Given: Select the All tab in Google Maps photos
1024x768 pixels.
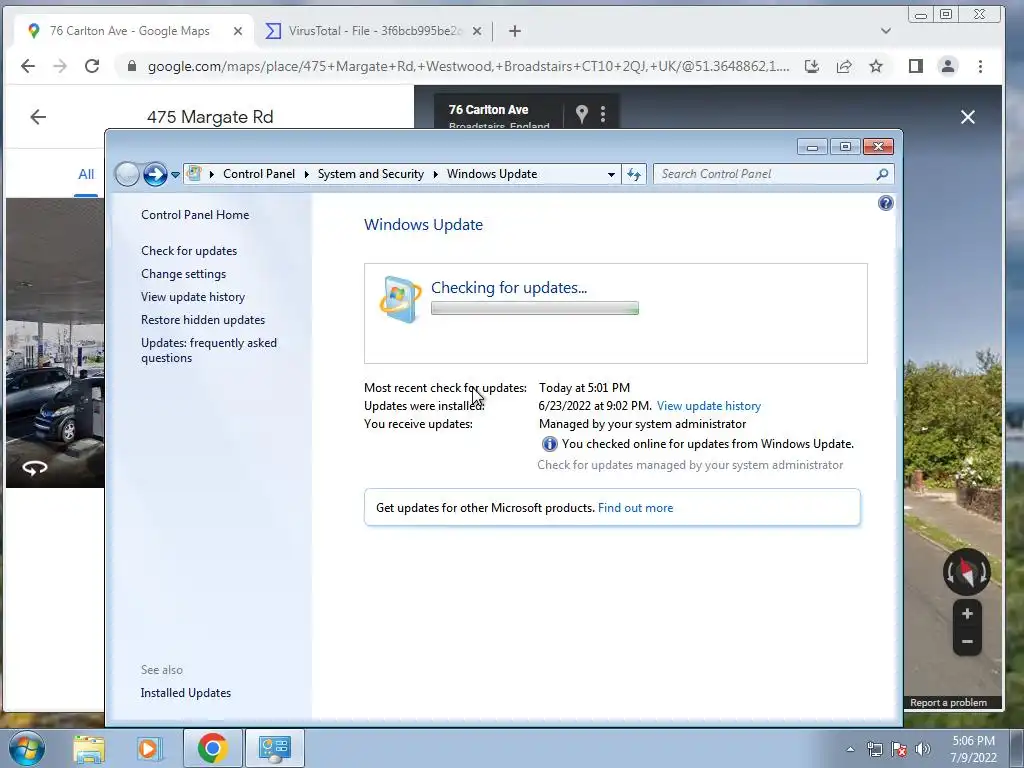Looking at the screenshot, I should point(86,174).
